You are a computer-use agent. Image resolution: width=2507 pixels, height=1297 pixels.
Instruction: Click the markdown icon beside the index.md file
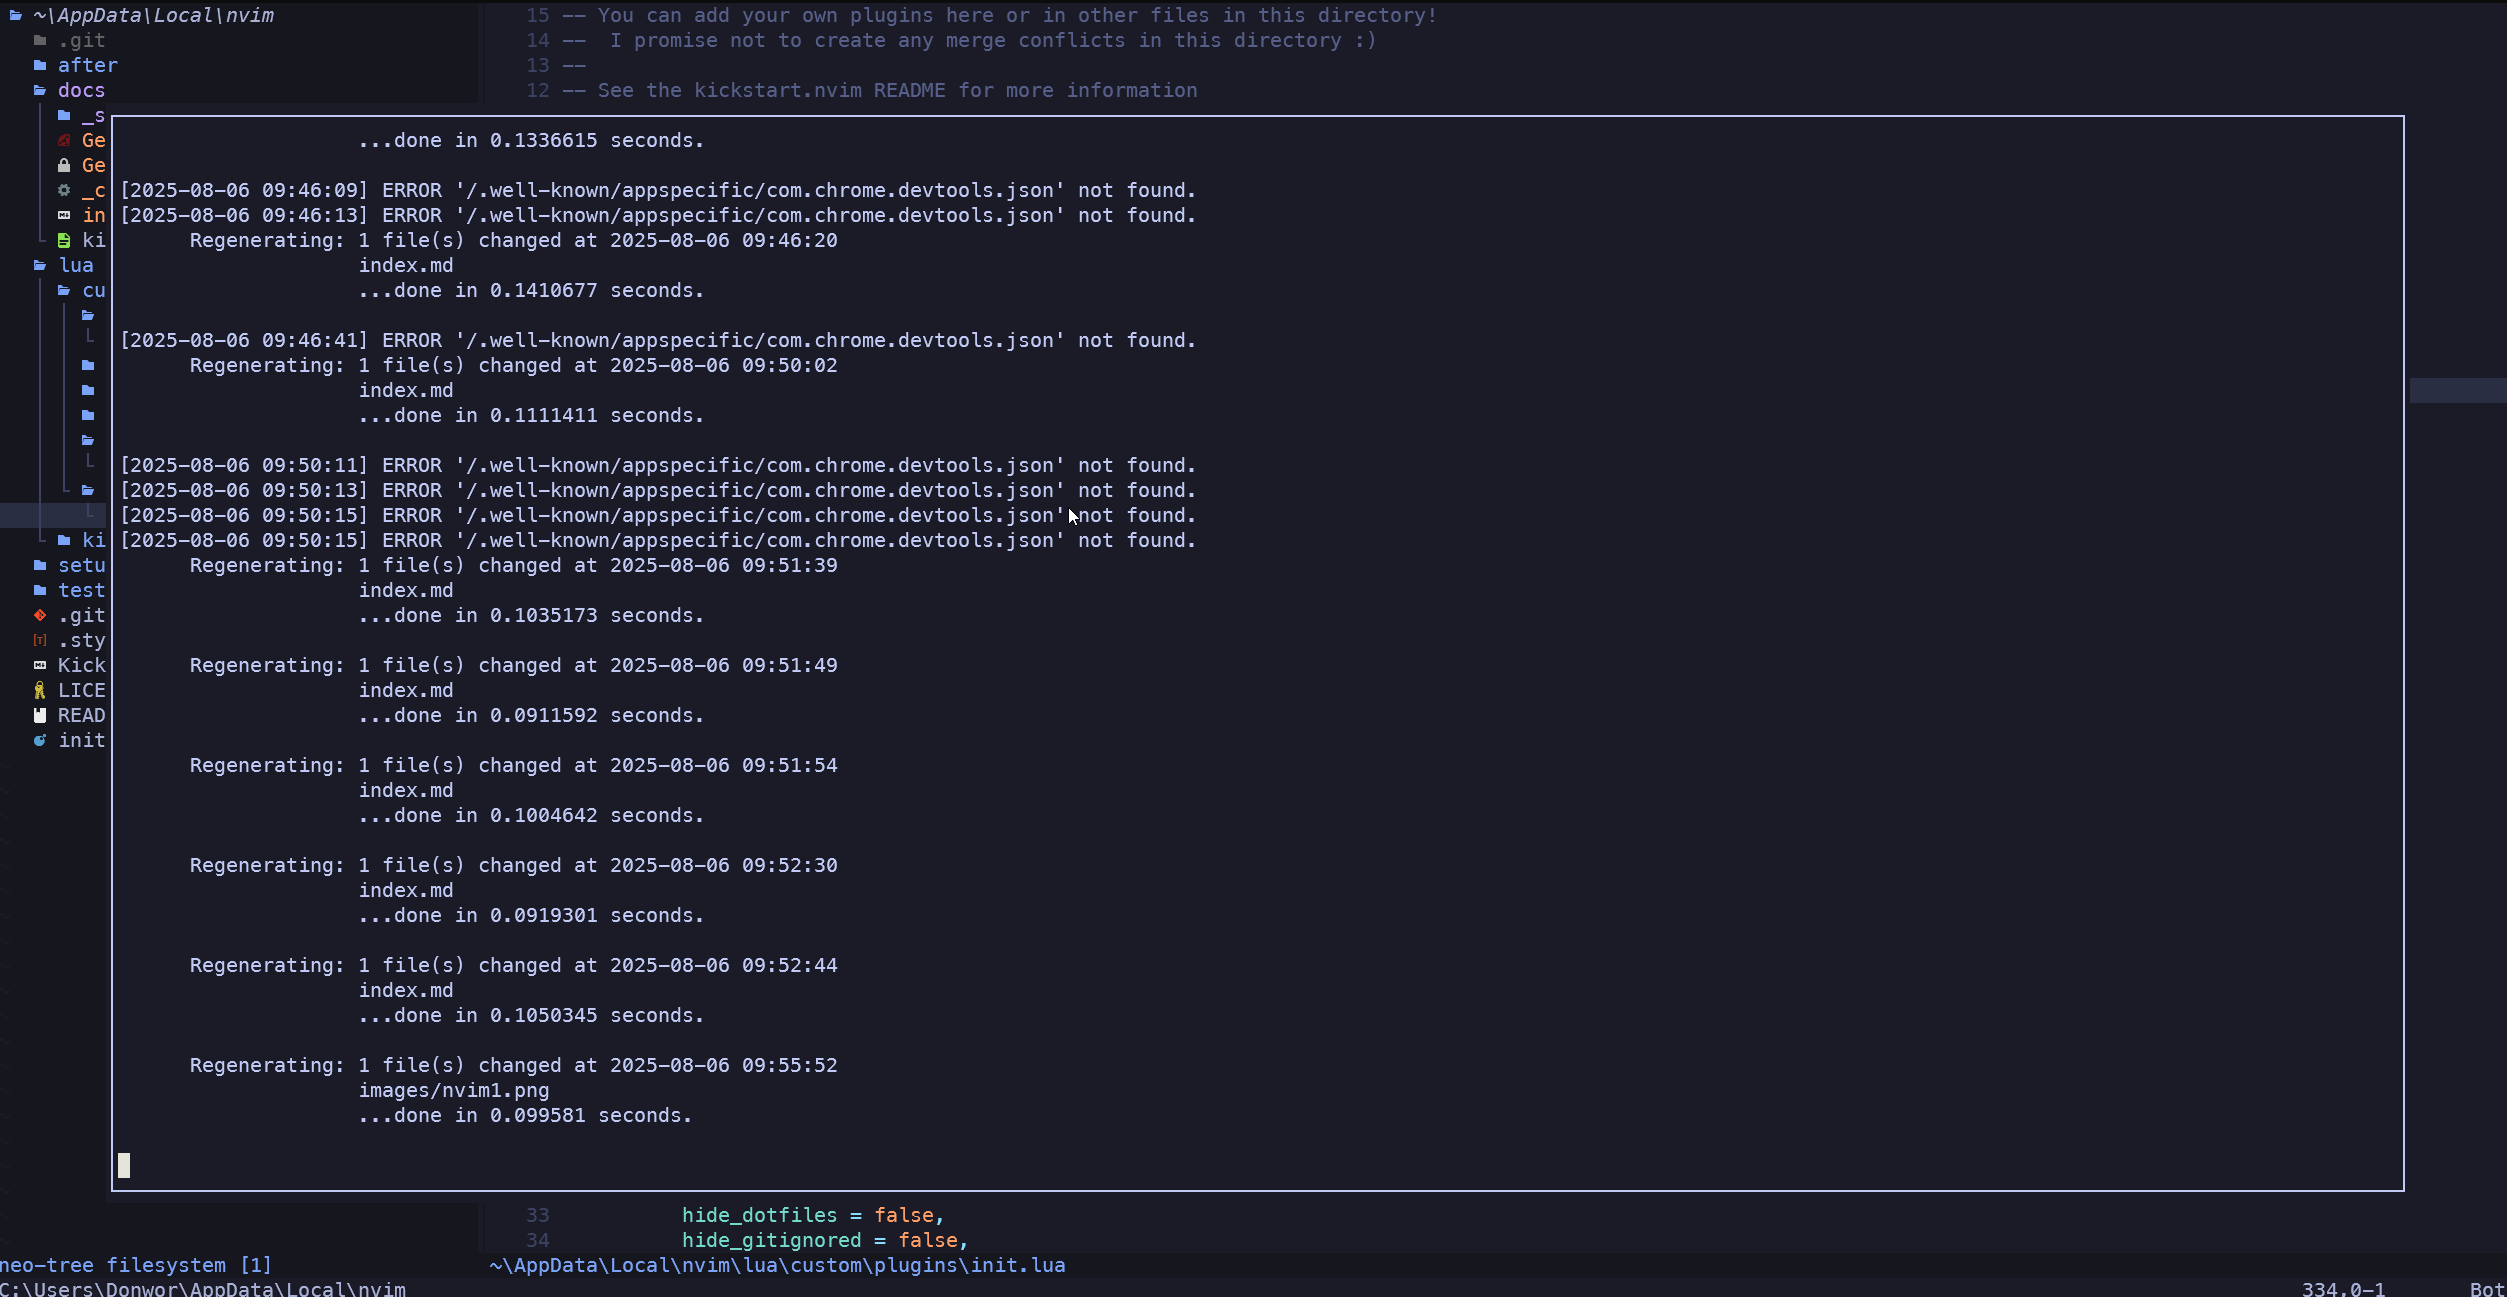[64, 214]
